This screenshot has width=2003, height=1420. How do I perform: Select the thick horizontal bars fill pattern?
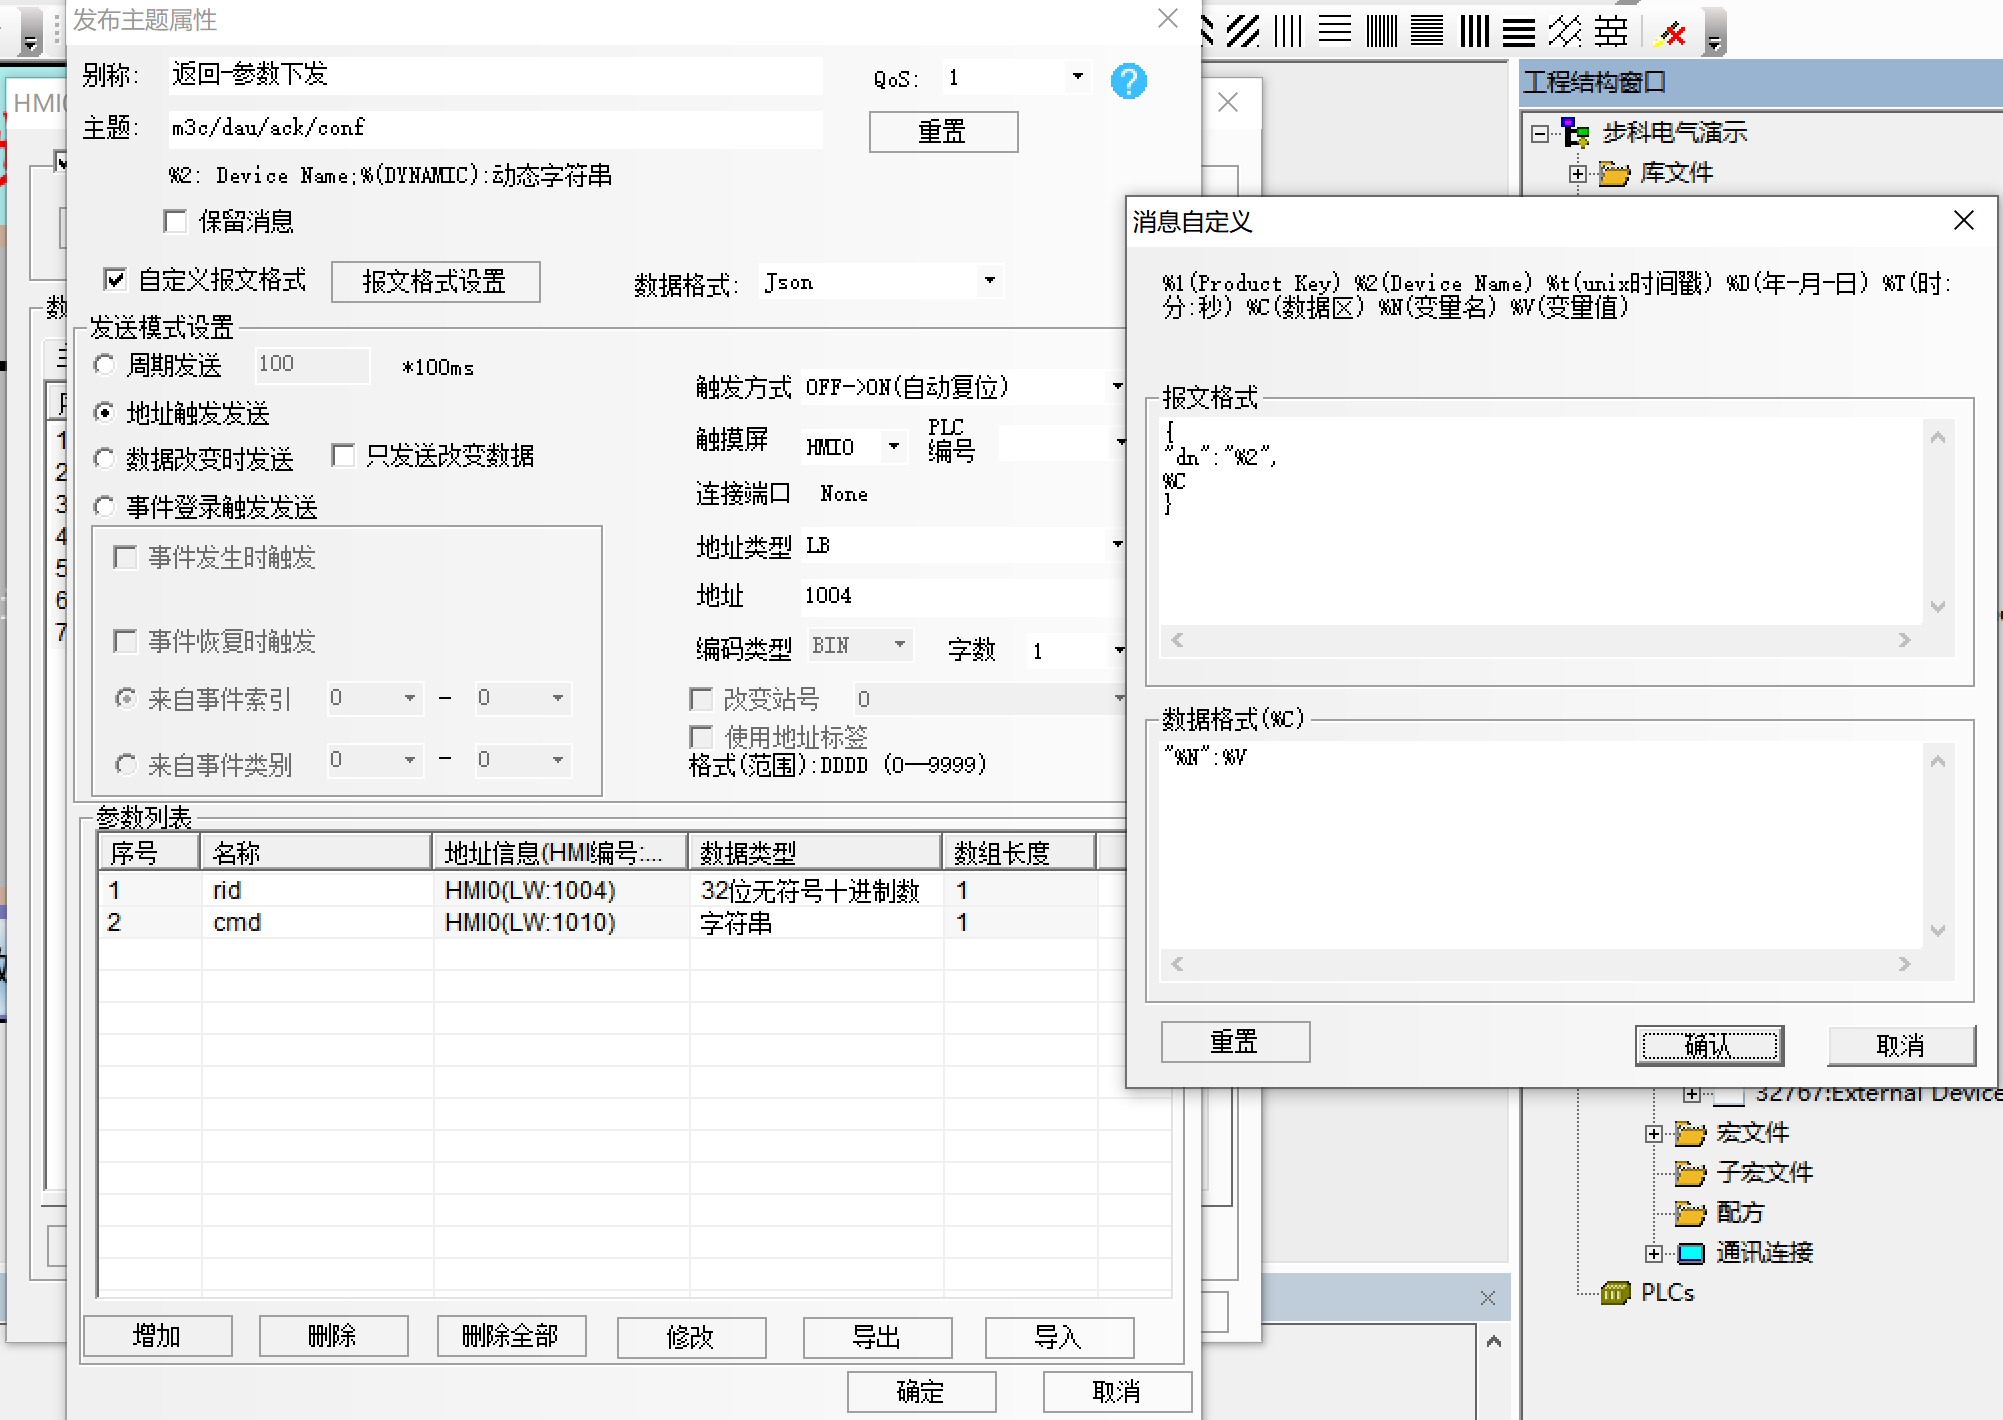(x=1519, y=31)
